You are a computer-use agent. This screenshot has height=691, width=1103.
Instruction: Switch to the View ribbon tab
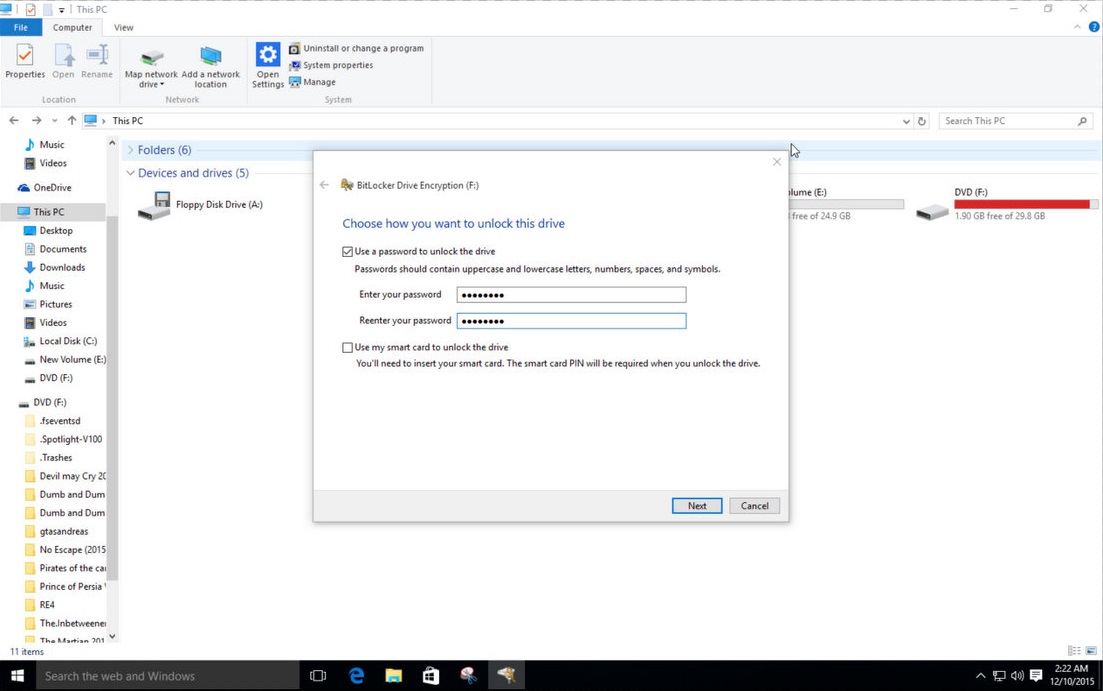click(124, 27)
